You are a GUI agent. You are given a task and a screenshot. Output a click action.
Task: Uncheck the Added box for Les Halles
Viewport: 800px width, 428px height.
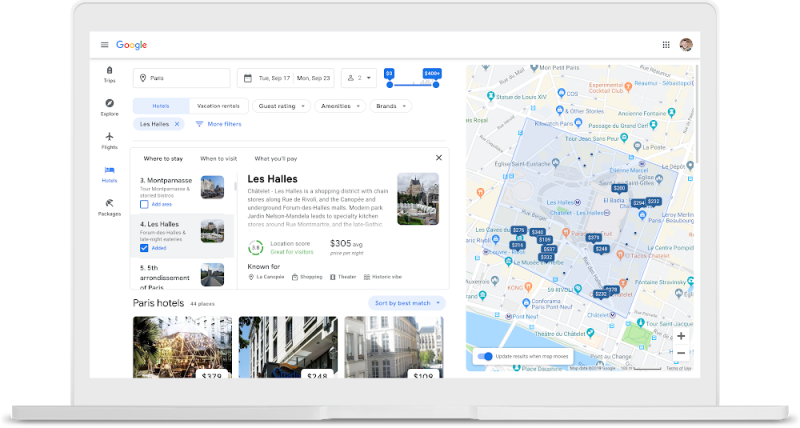point(145,248)
